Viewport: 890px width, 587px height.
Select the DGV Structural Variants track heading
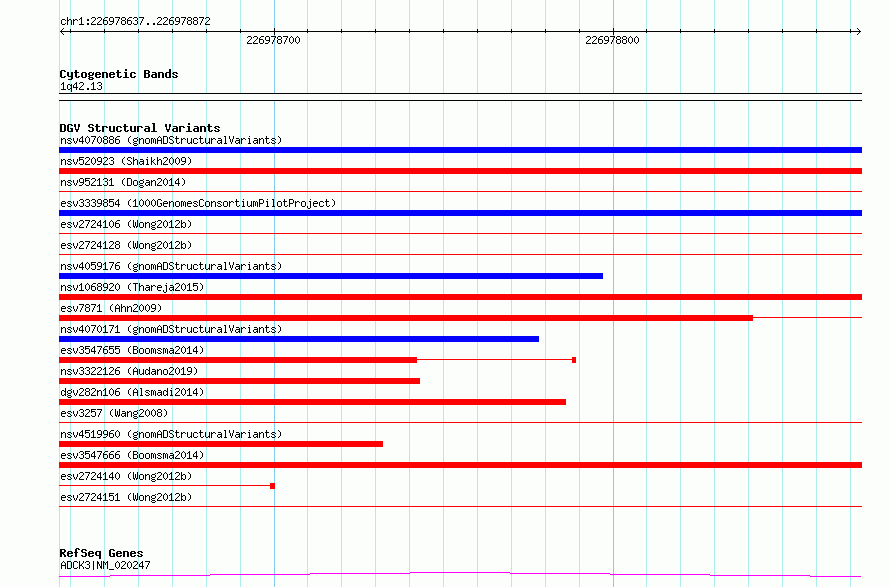(x=140, y=128)
